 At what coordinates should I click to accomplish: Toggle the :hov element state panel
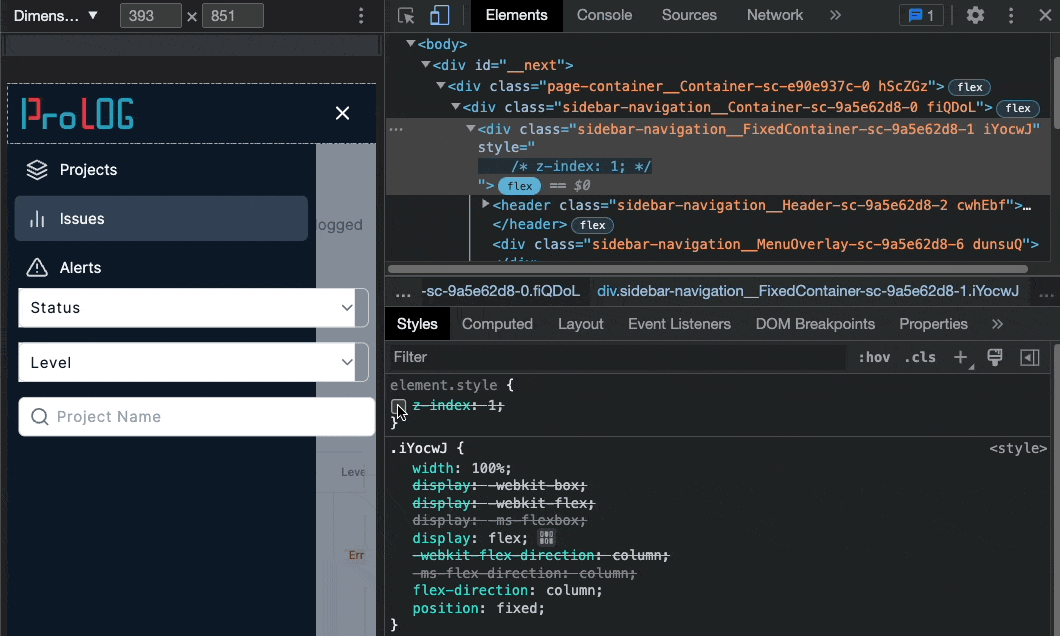pos(874,357)
